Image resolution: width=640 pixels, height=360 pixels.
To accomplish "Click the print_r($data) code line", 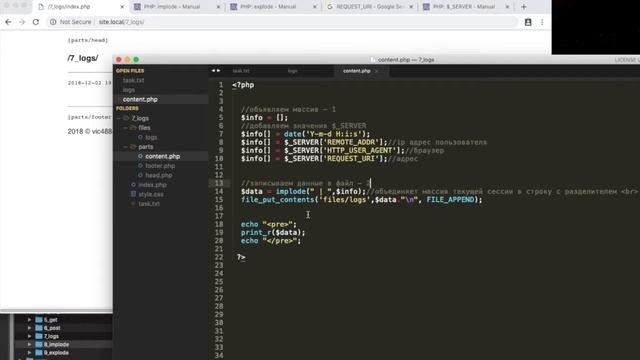I will point(273,233).
